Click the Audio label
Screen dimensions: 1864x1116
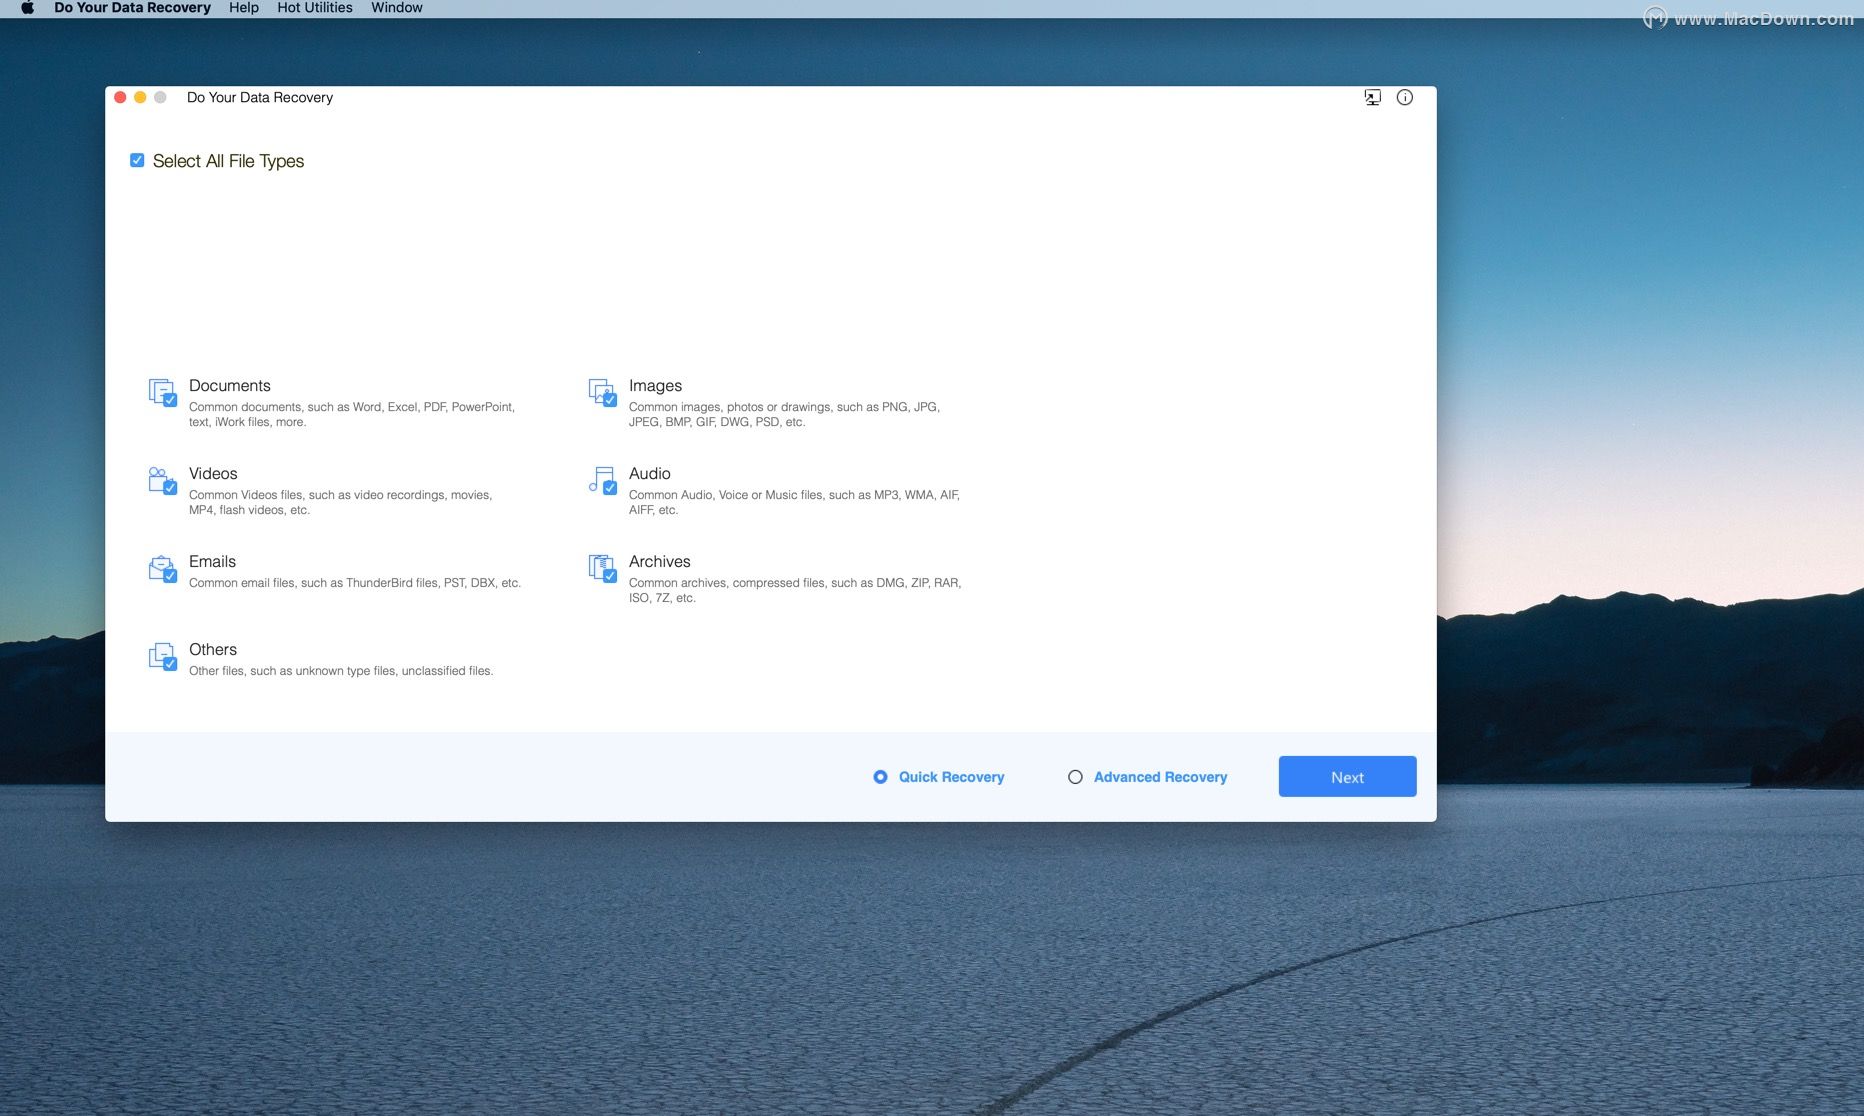point(650,474)
